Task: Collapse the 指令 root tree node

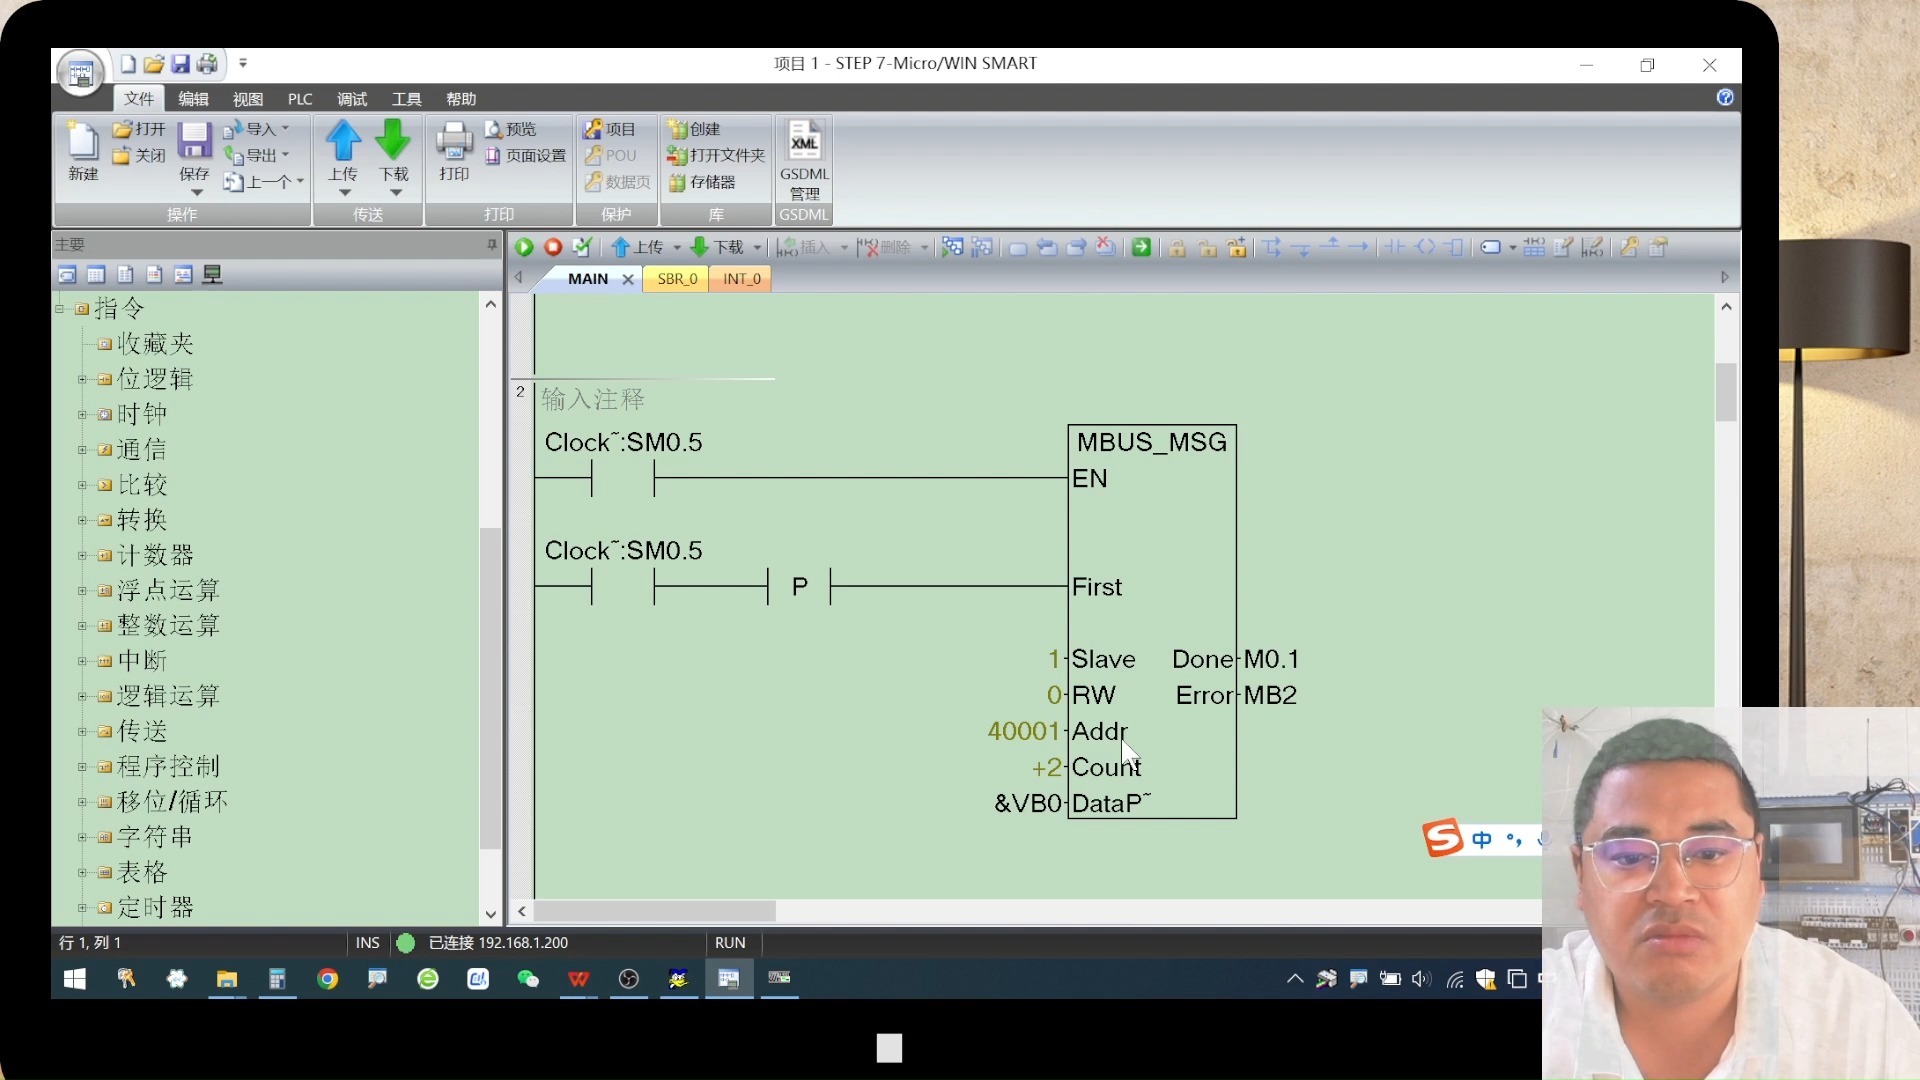Action: [60, 309]
